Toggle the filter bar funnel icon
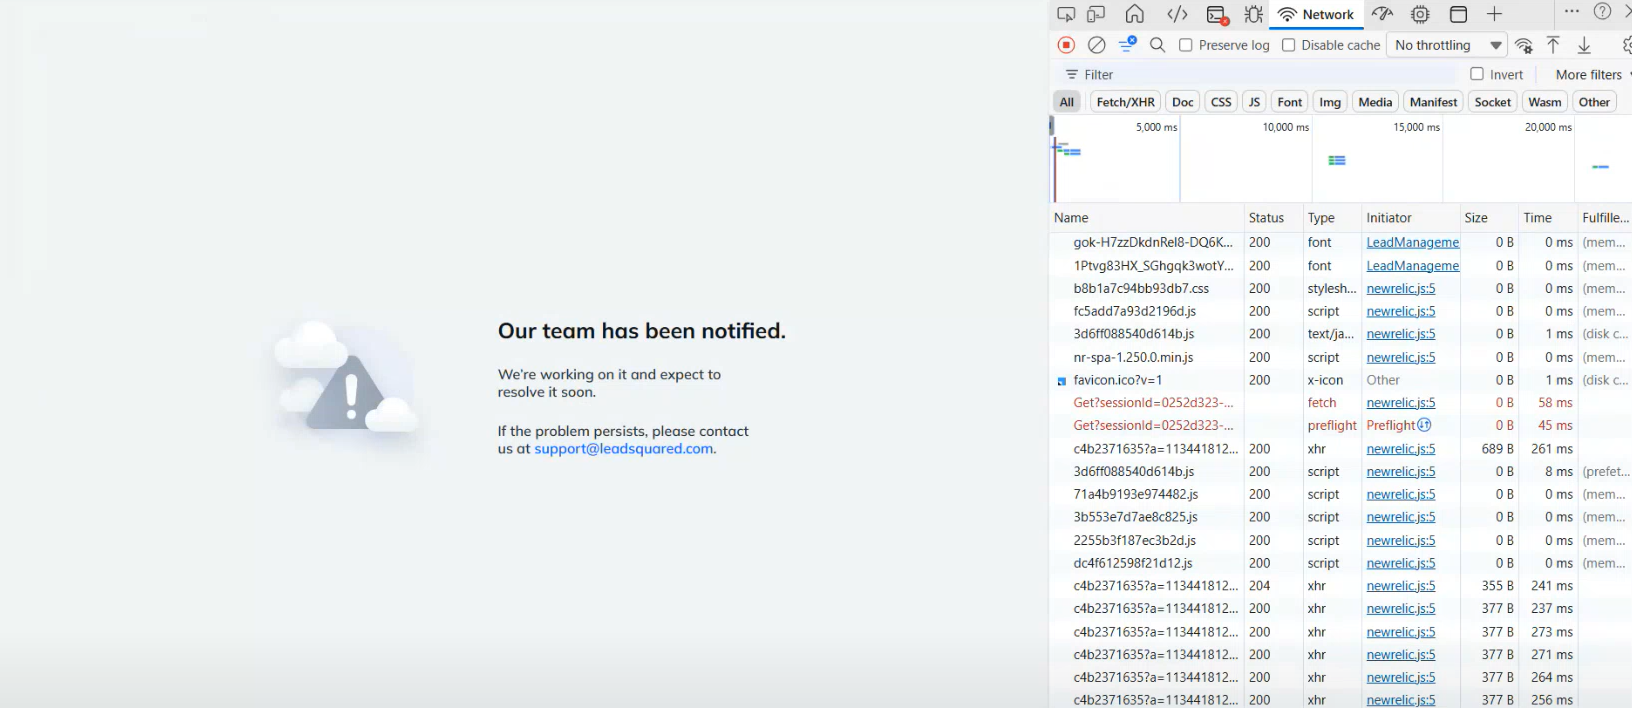 pos(1128,44)
